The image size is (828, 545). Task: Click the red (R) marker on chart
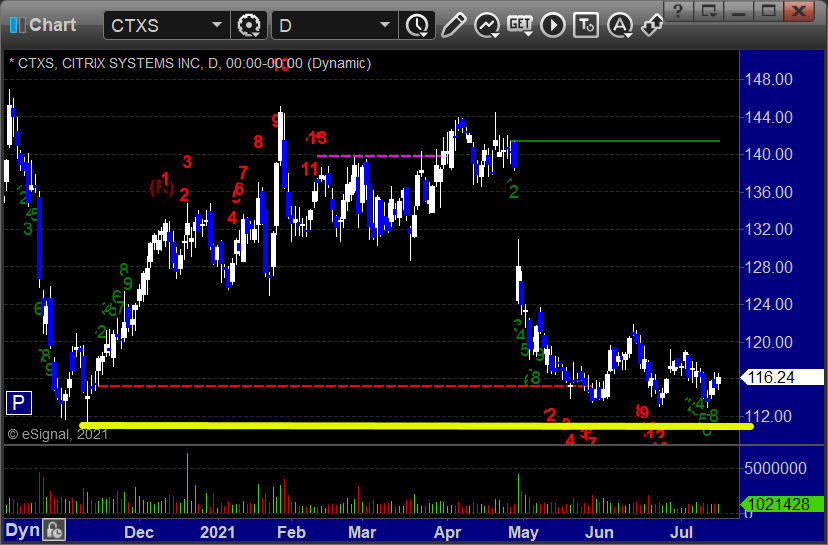(162, 187)
